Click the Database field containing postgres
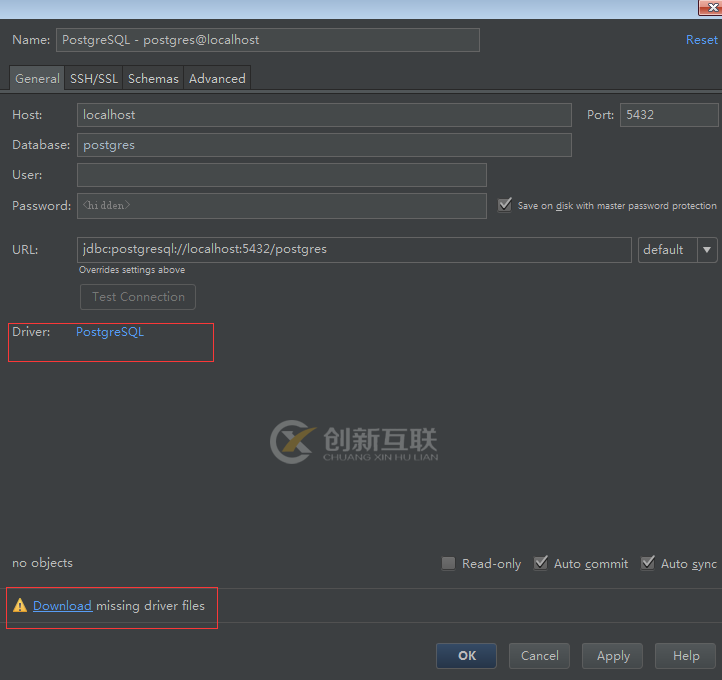 point(324,145)
